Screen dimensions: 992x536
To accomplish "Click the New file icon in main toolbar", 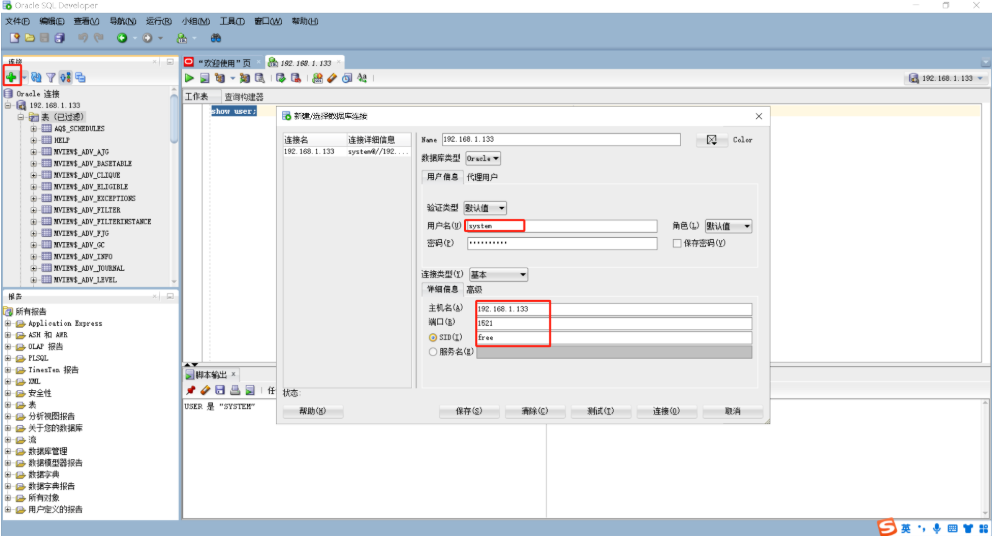I will [x=15, y=38].
